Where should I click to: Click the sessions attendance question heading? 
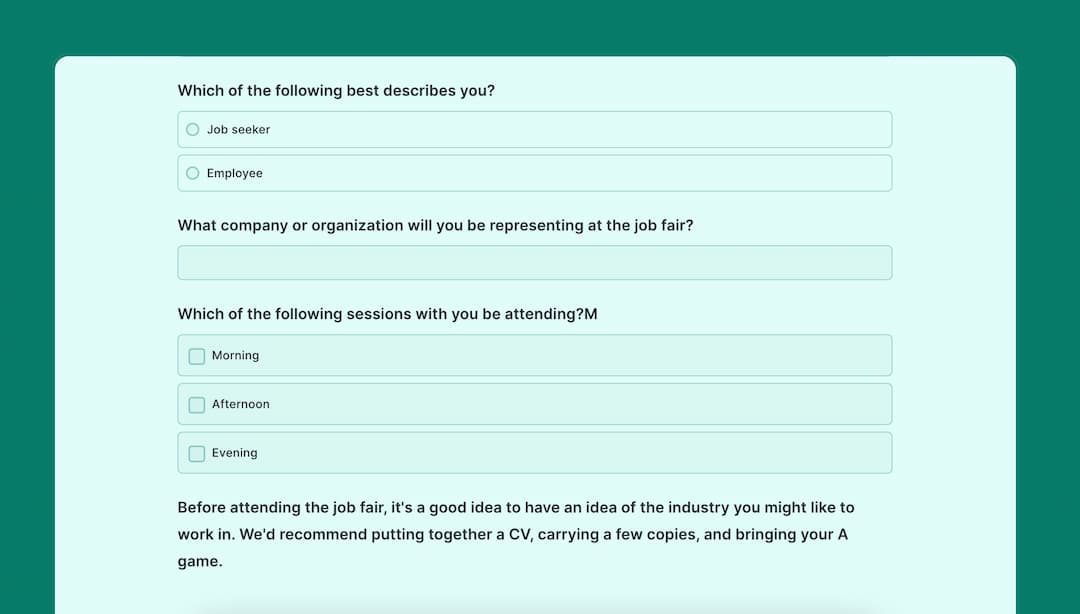[387, 314]
